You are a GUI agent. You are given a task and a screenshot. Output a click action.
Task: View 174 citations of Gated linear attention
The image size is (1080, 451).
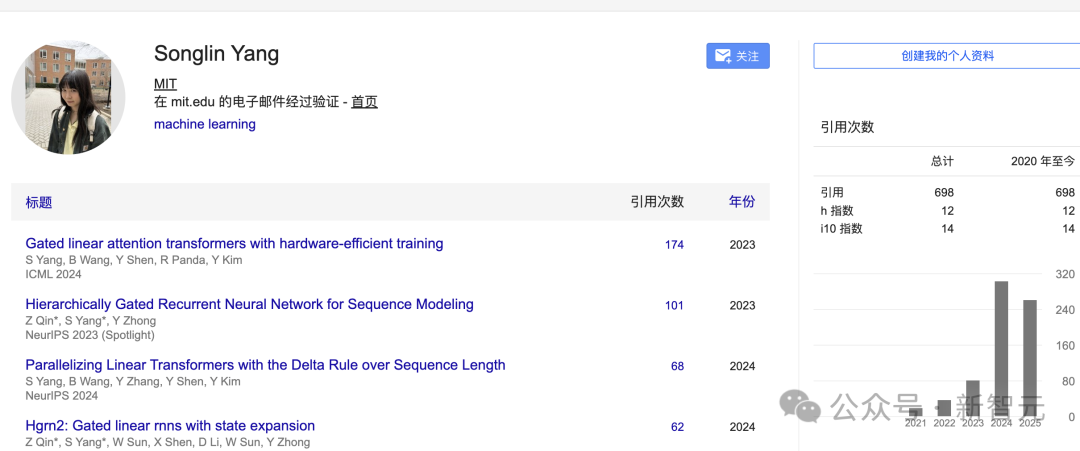pyautogui.click(x=674, y=244)
